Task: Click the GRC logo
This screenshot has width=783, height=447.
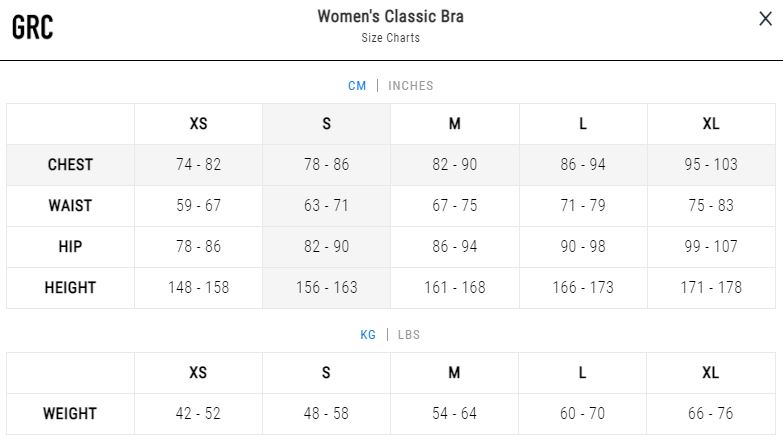Action: tap(32, 27)
